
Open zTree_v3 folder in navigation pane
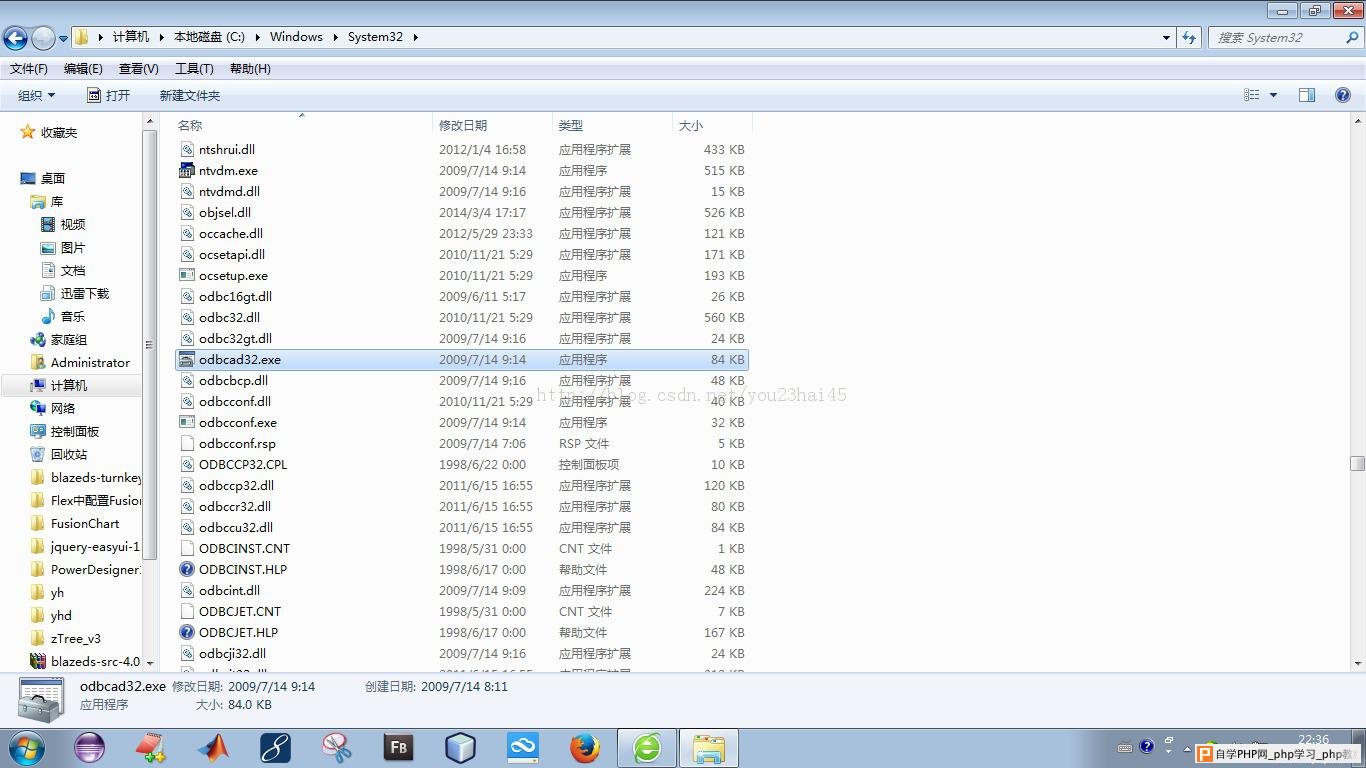click(x=76, y=638)
